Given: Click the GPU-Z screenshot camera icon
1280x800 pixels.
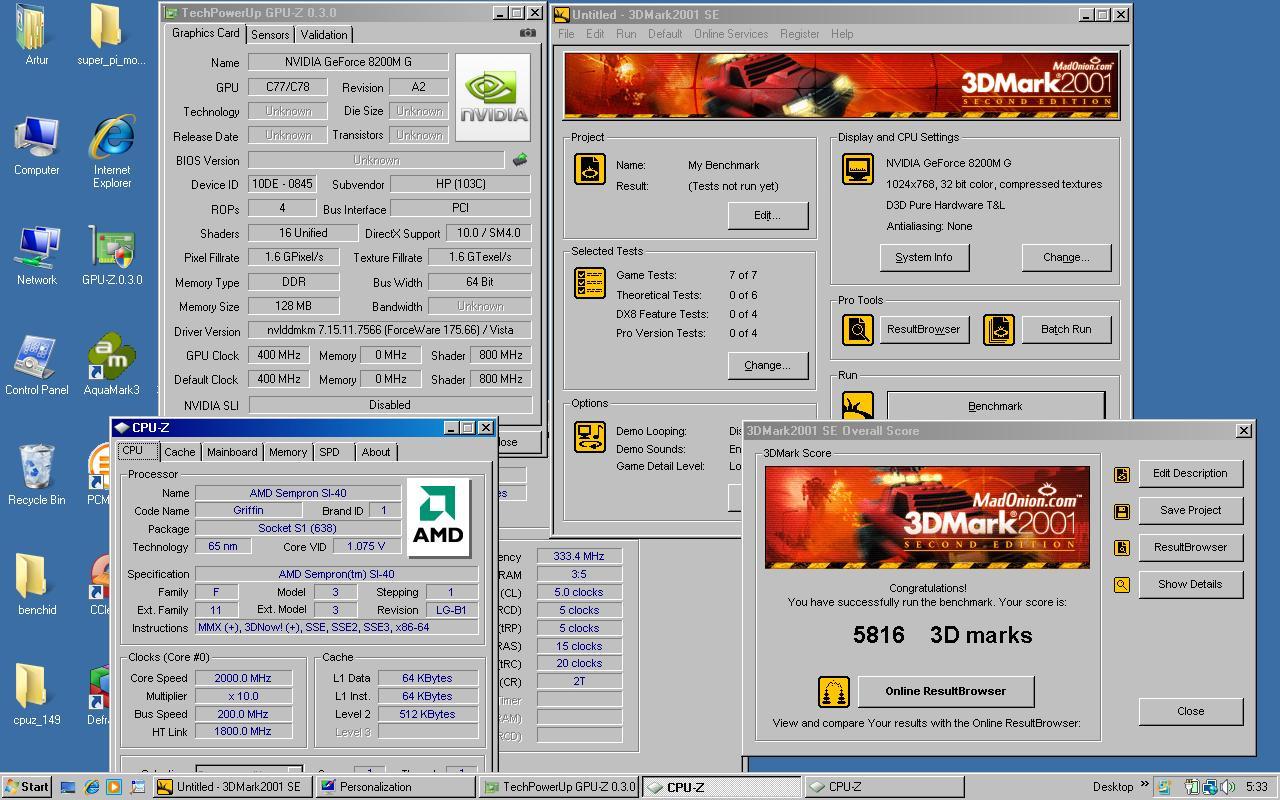Looking at the screenshot, I should [527, 33].
